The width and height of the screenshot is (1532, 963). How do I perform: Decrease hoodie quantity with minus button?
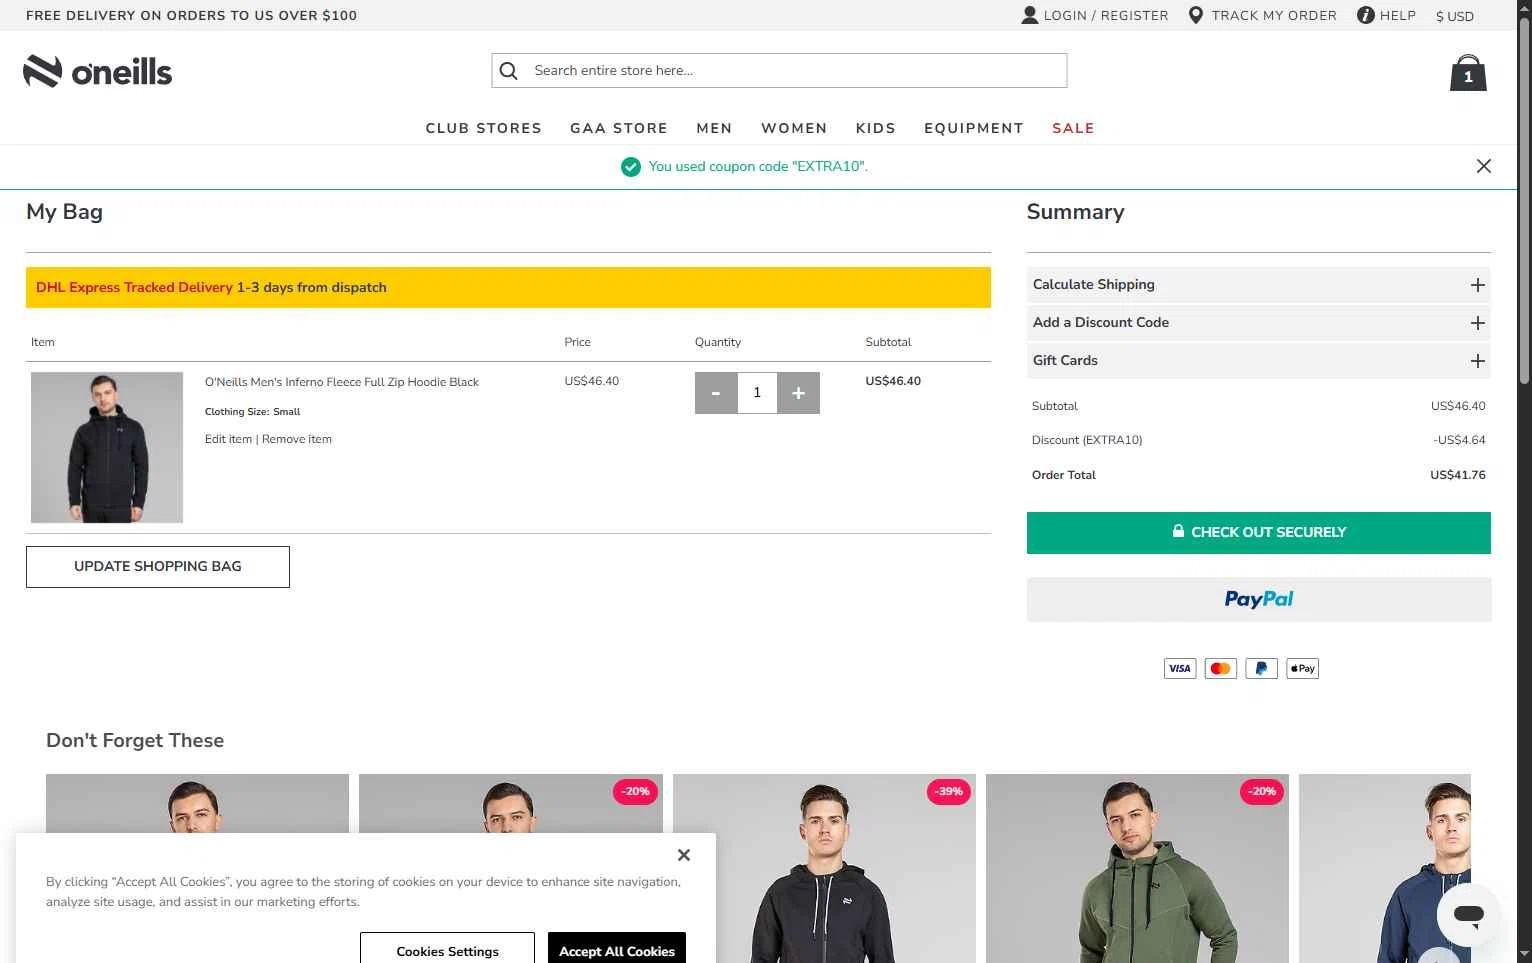(x=716, y=393)
